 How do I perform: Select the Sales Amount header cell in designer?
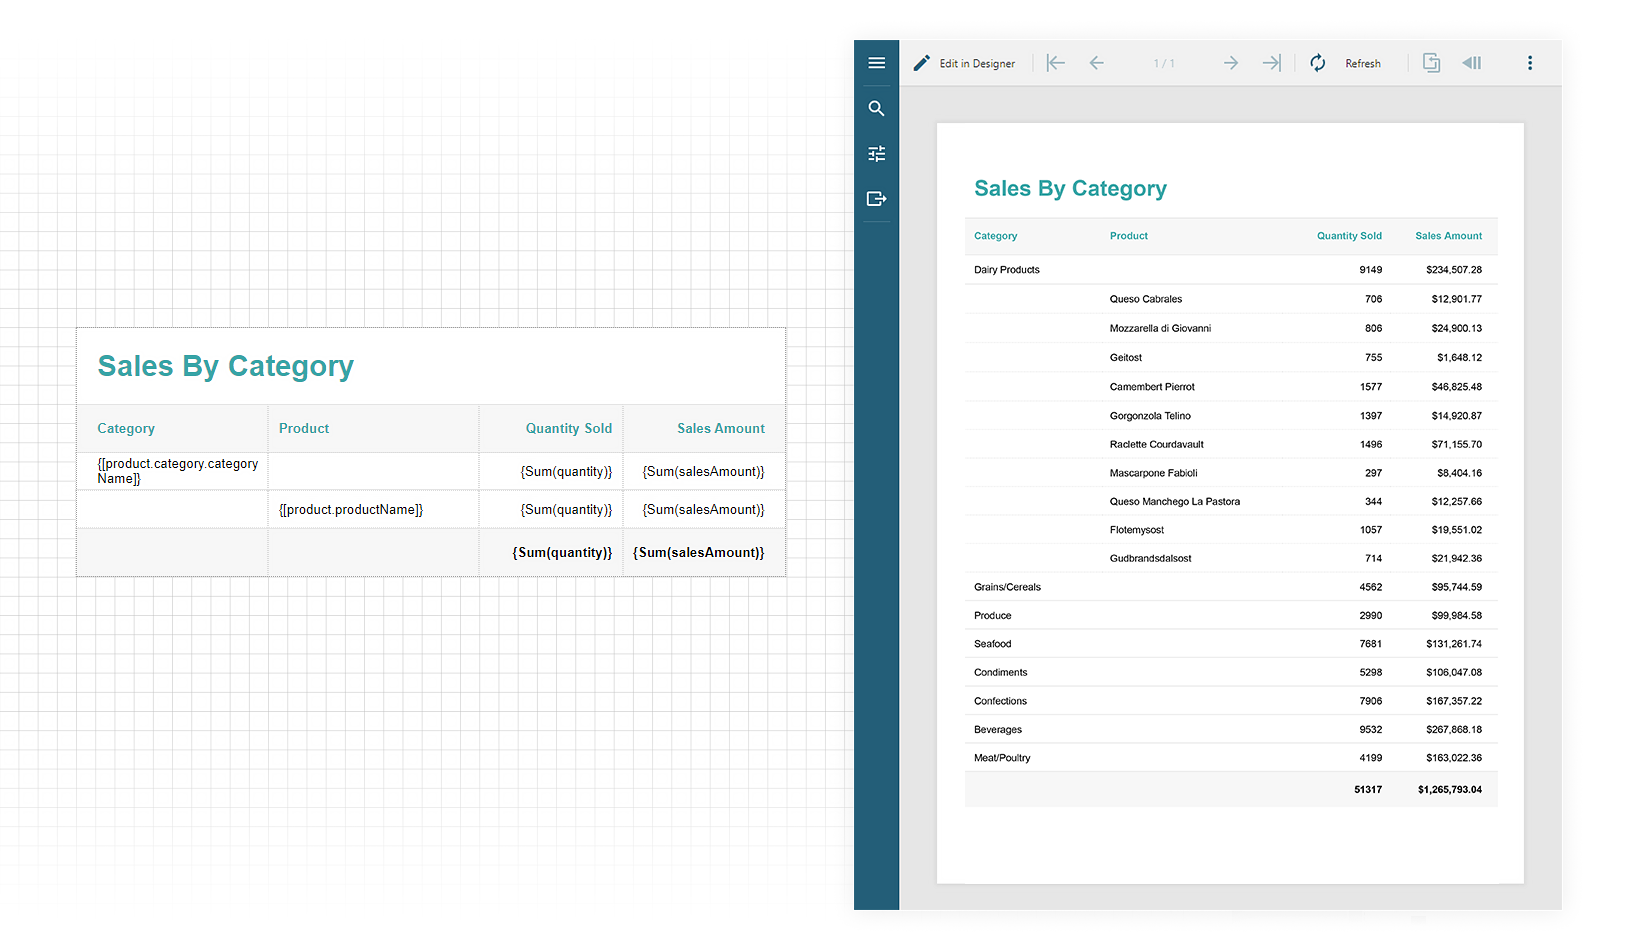[704, 428]
